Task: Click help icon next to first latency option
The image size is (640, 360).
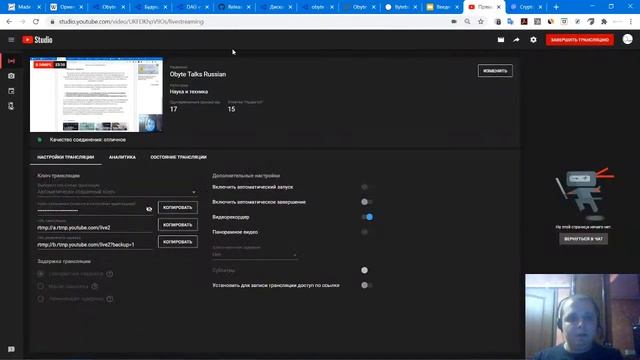Action: (109, 274)
